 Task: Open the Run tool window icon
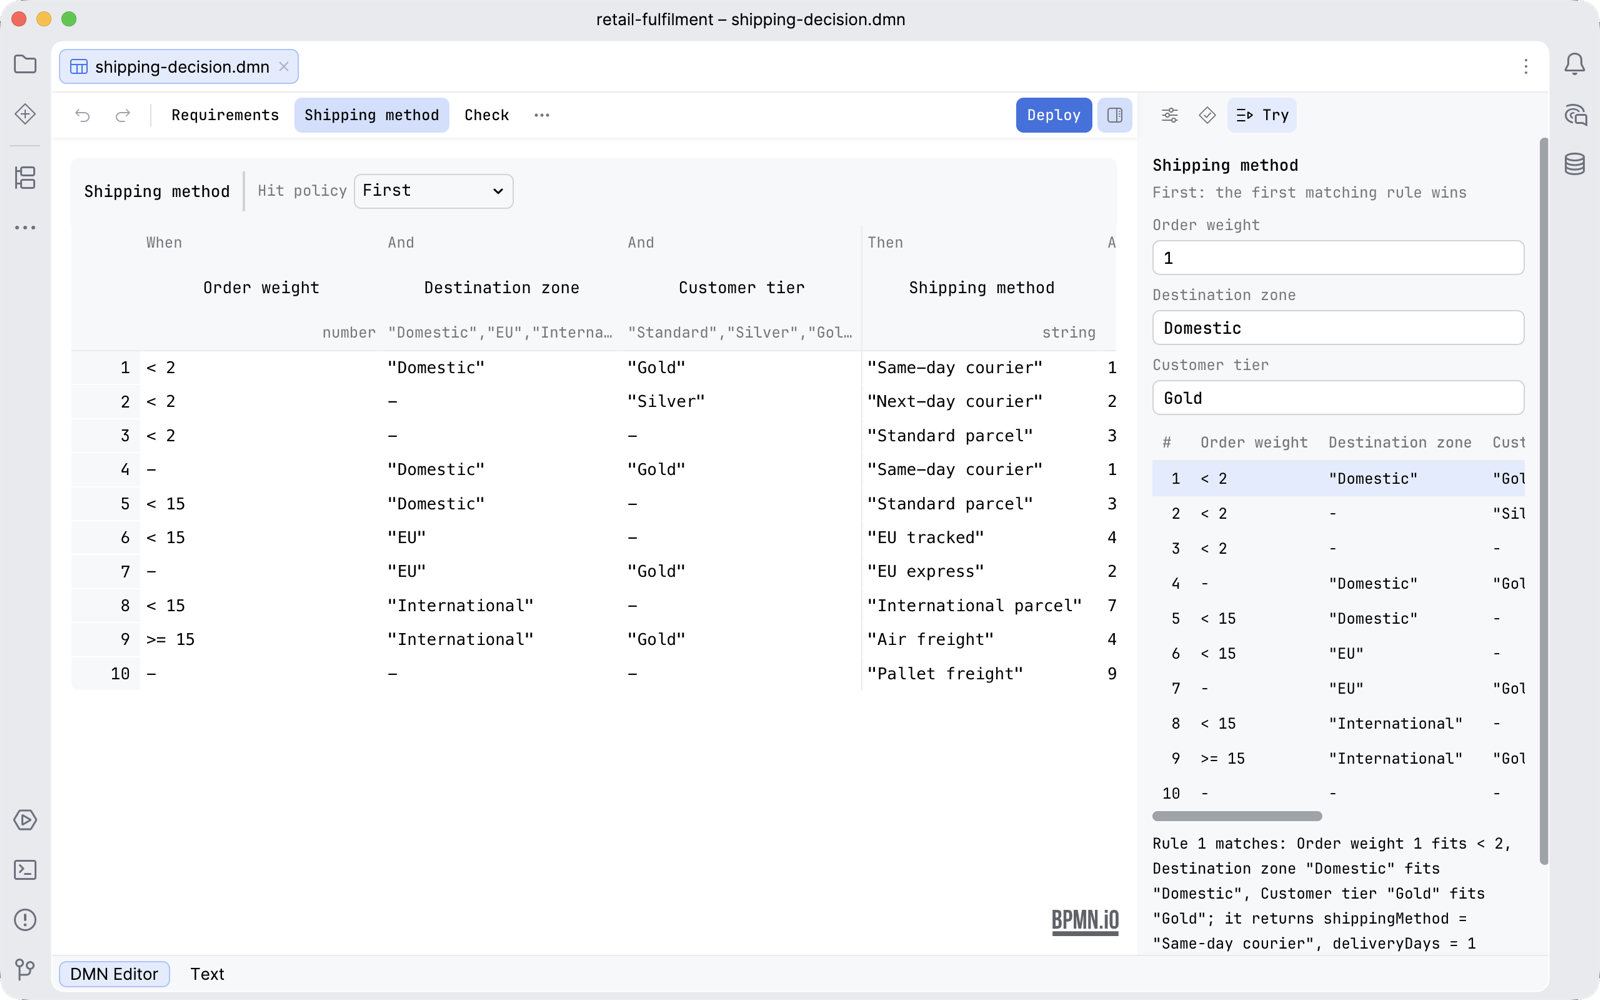click(25, 820)
